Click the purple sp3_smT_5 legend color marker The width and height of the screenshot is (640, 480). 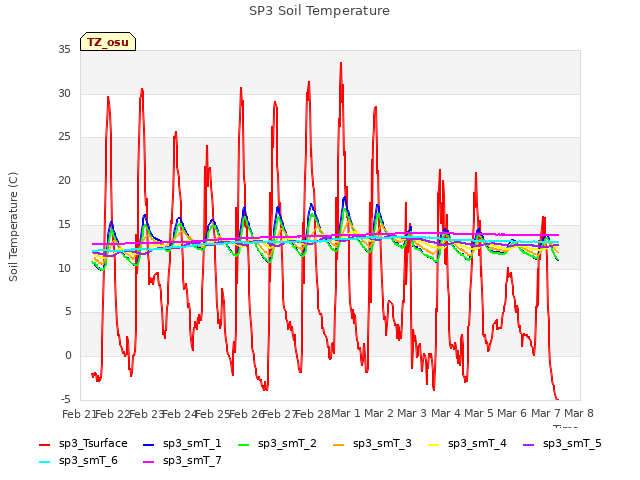point(529,444)
